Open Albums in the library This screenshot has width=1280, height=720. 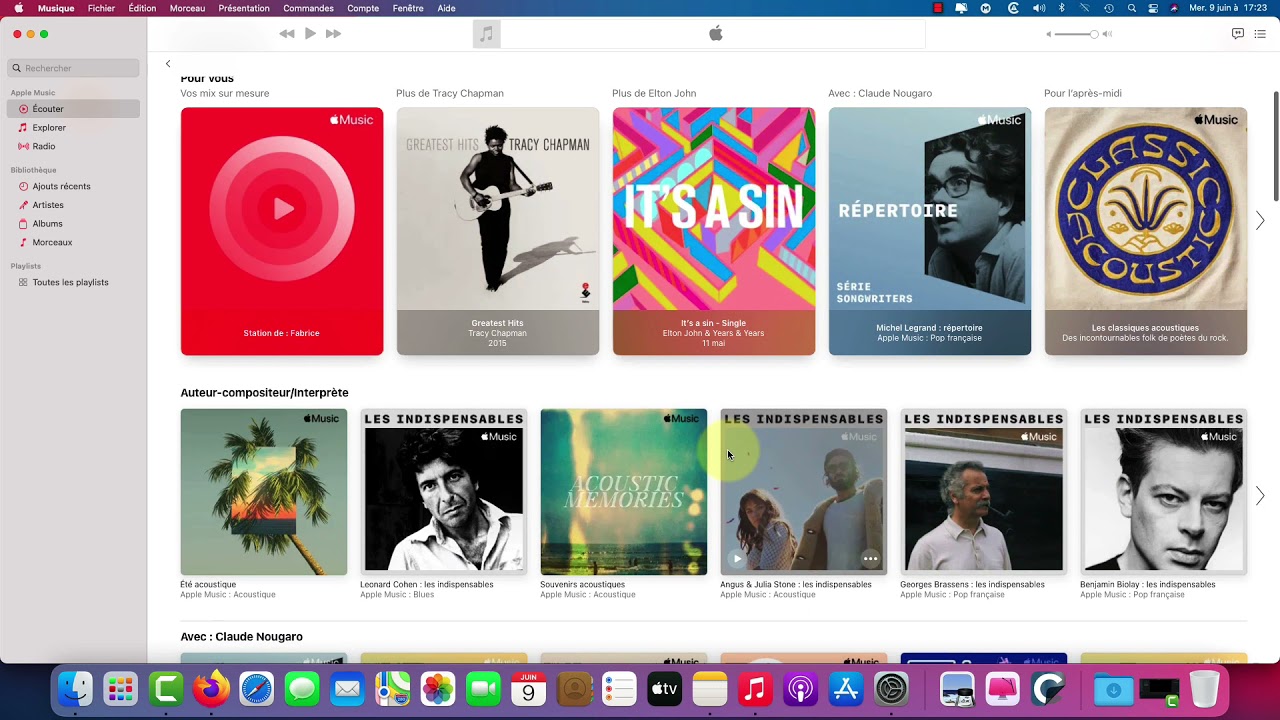pyautogui.click(x=74, y=224)
